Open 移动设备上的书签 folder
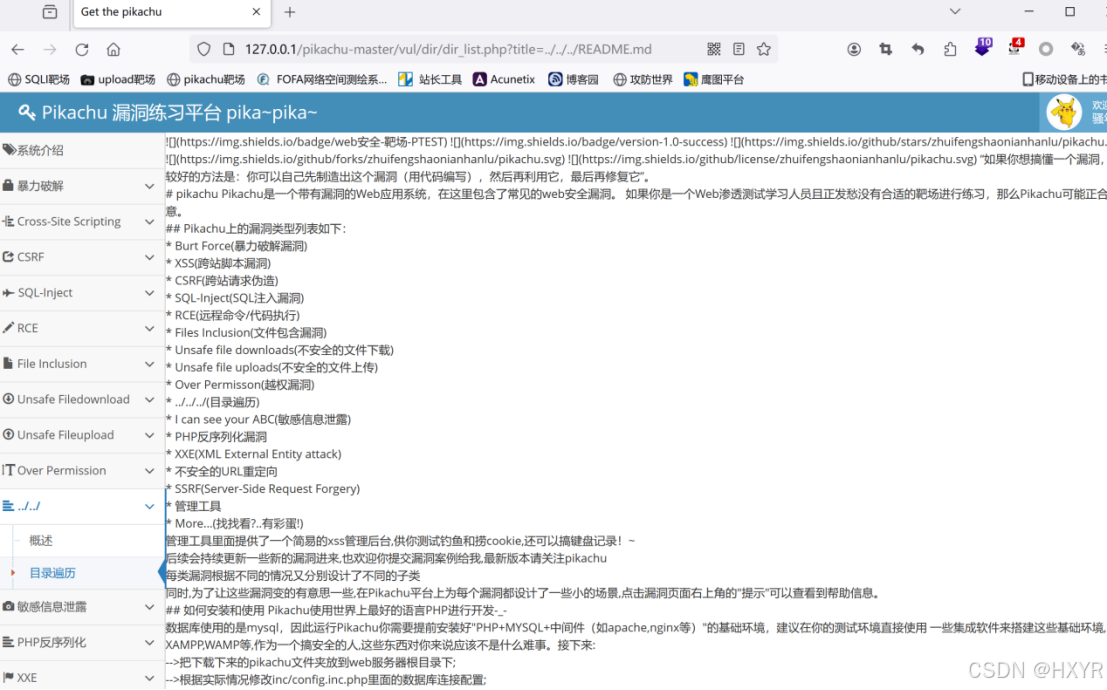Screen dimensions: 1107x690 click(1065, 79)
